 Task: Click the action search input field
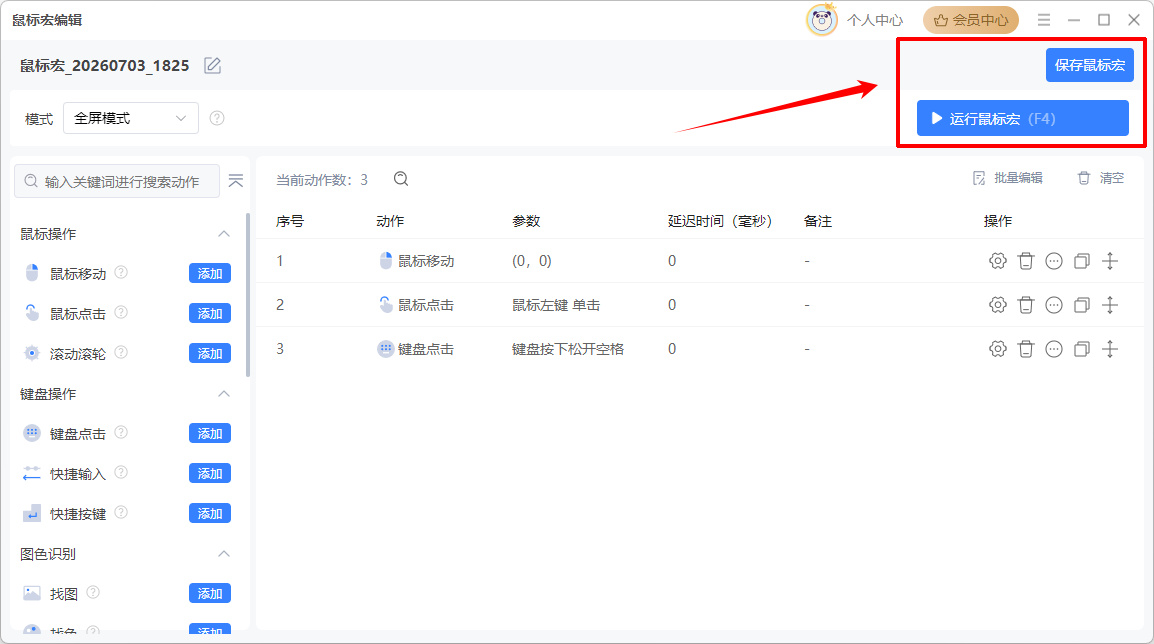tap(117, 181)
